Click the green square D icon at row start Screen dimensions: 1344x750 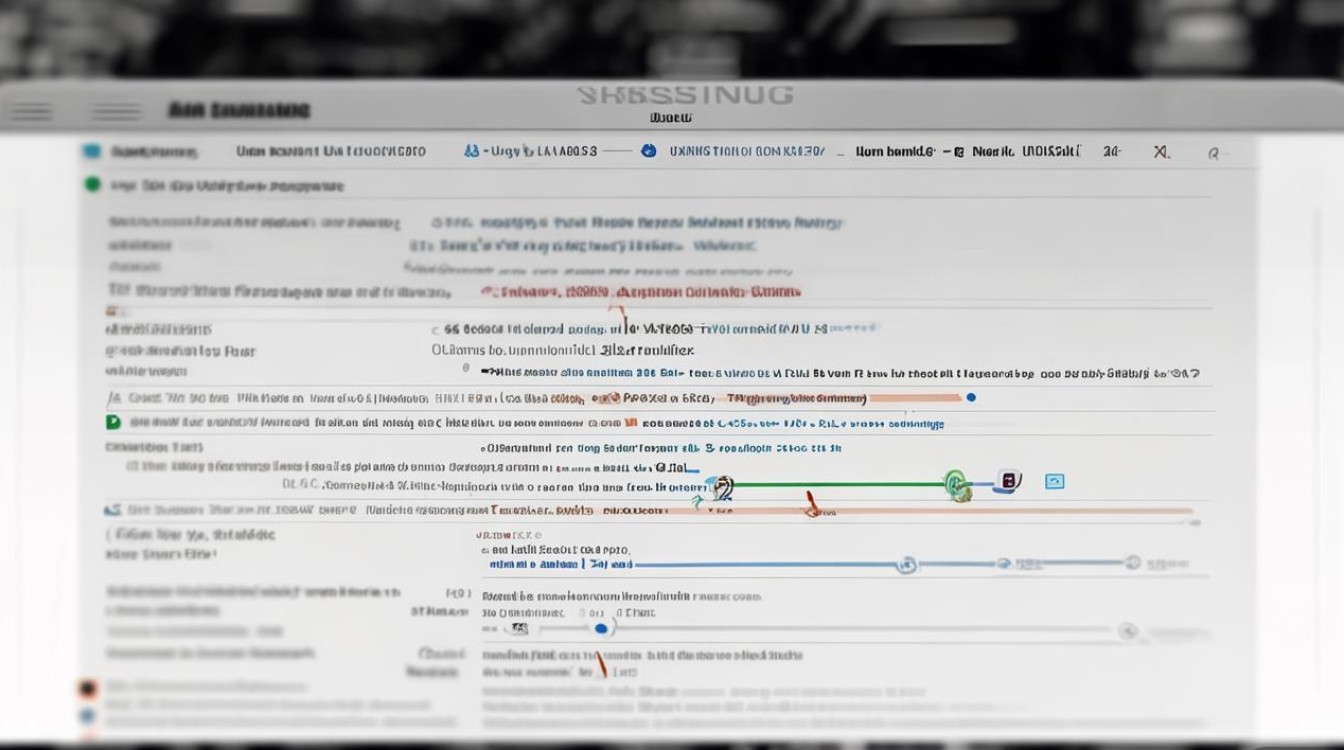113,423
